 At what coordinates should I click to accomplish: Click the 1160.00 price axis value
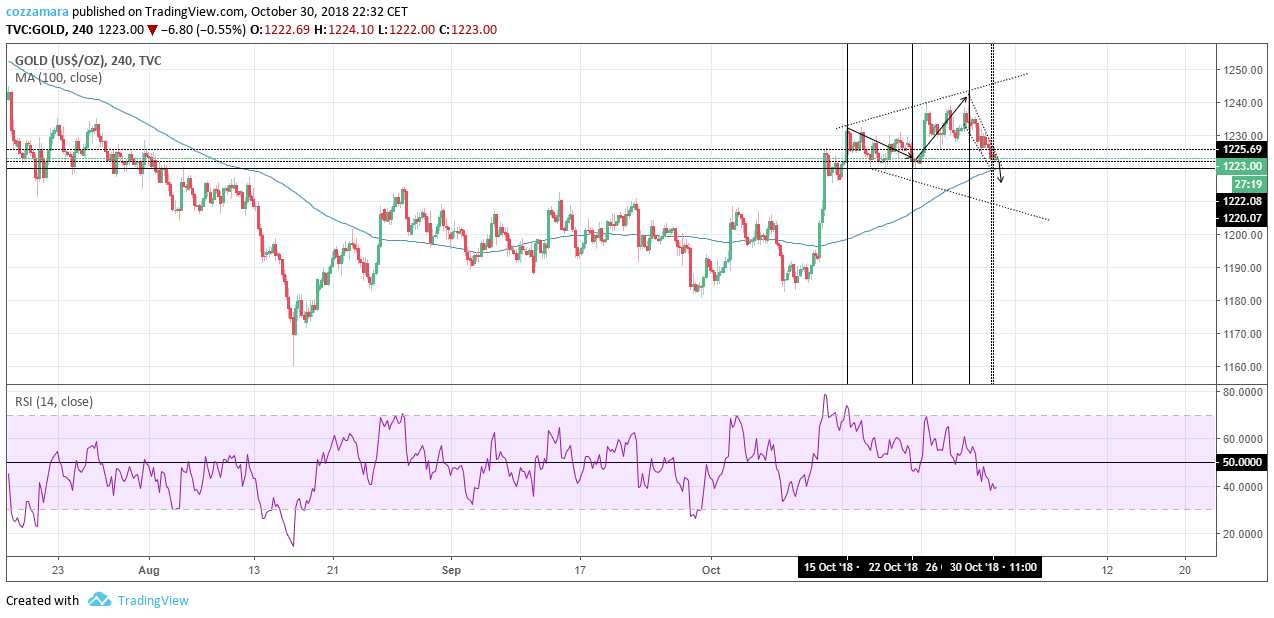(1242, 367)
